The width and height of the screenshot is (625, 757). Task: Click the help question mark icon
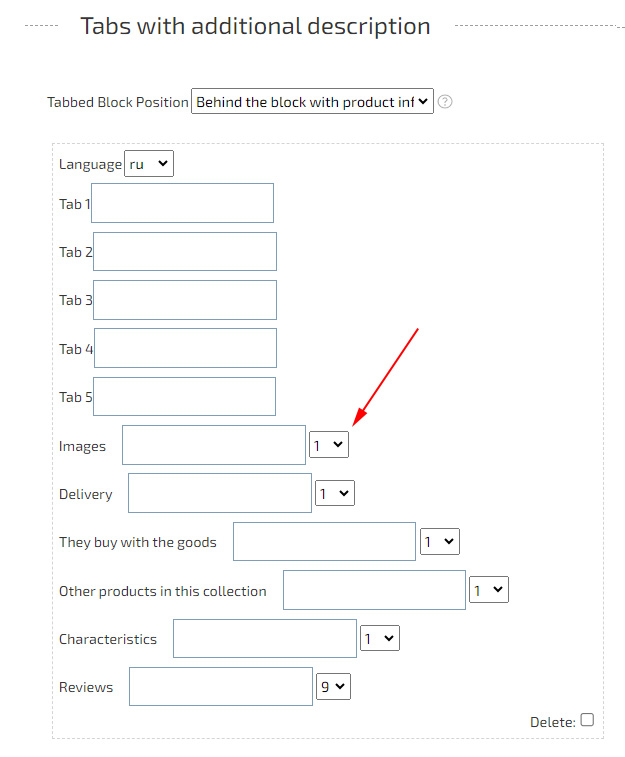446,102
